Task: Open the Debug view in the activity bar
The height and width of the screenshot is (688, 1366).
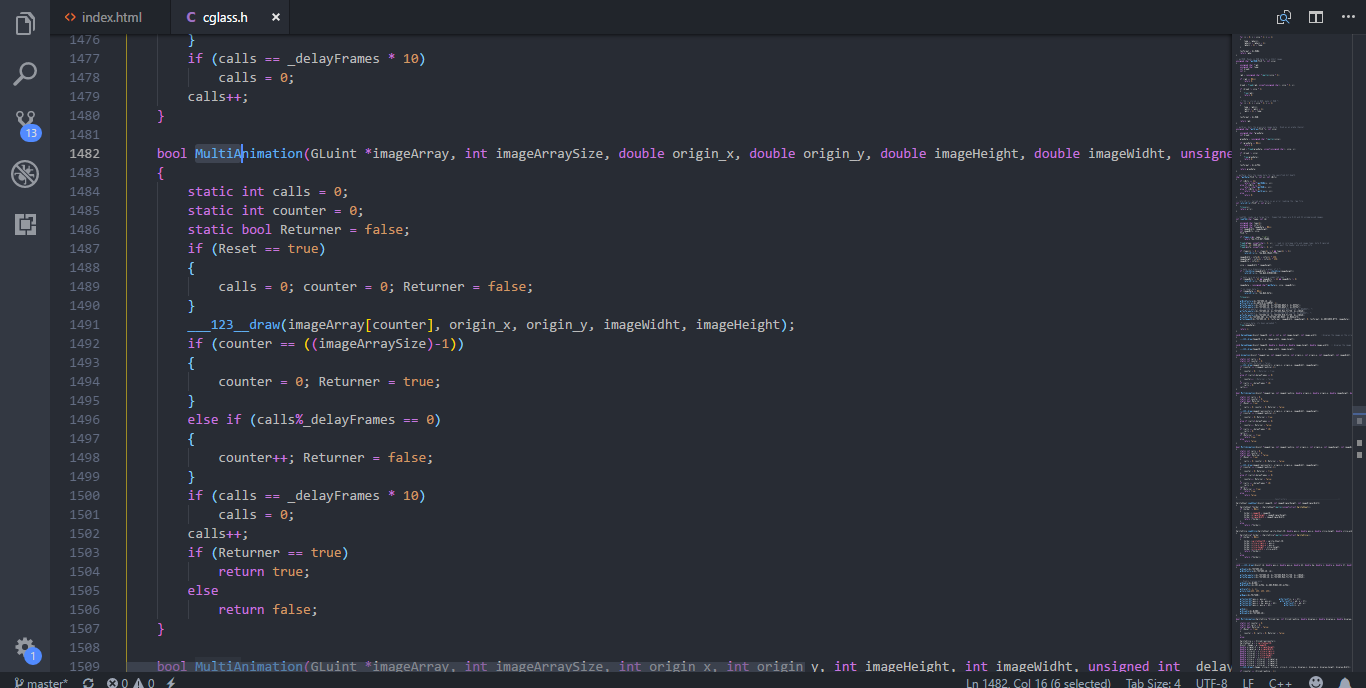Action: point(25,174)
